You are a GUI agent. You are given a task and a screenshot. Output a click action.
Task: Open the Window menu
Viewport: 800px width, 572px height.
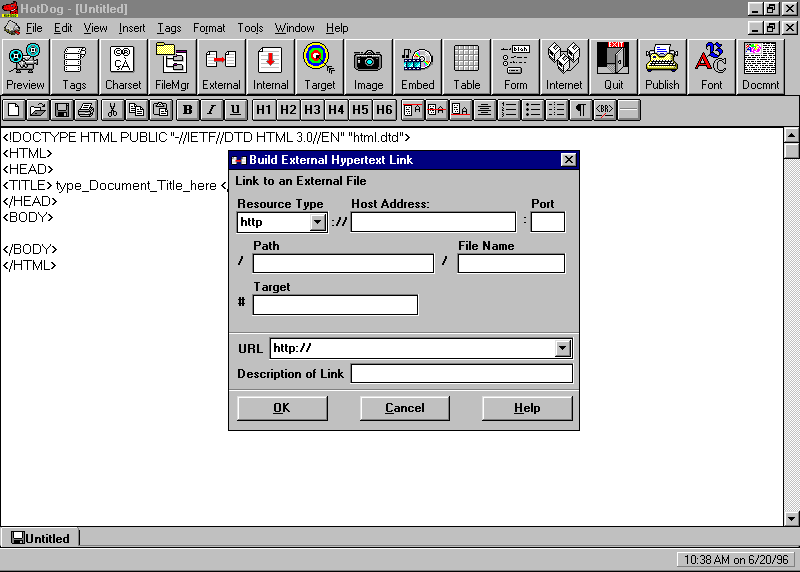click(x=294, y=28)
